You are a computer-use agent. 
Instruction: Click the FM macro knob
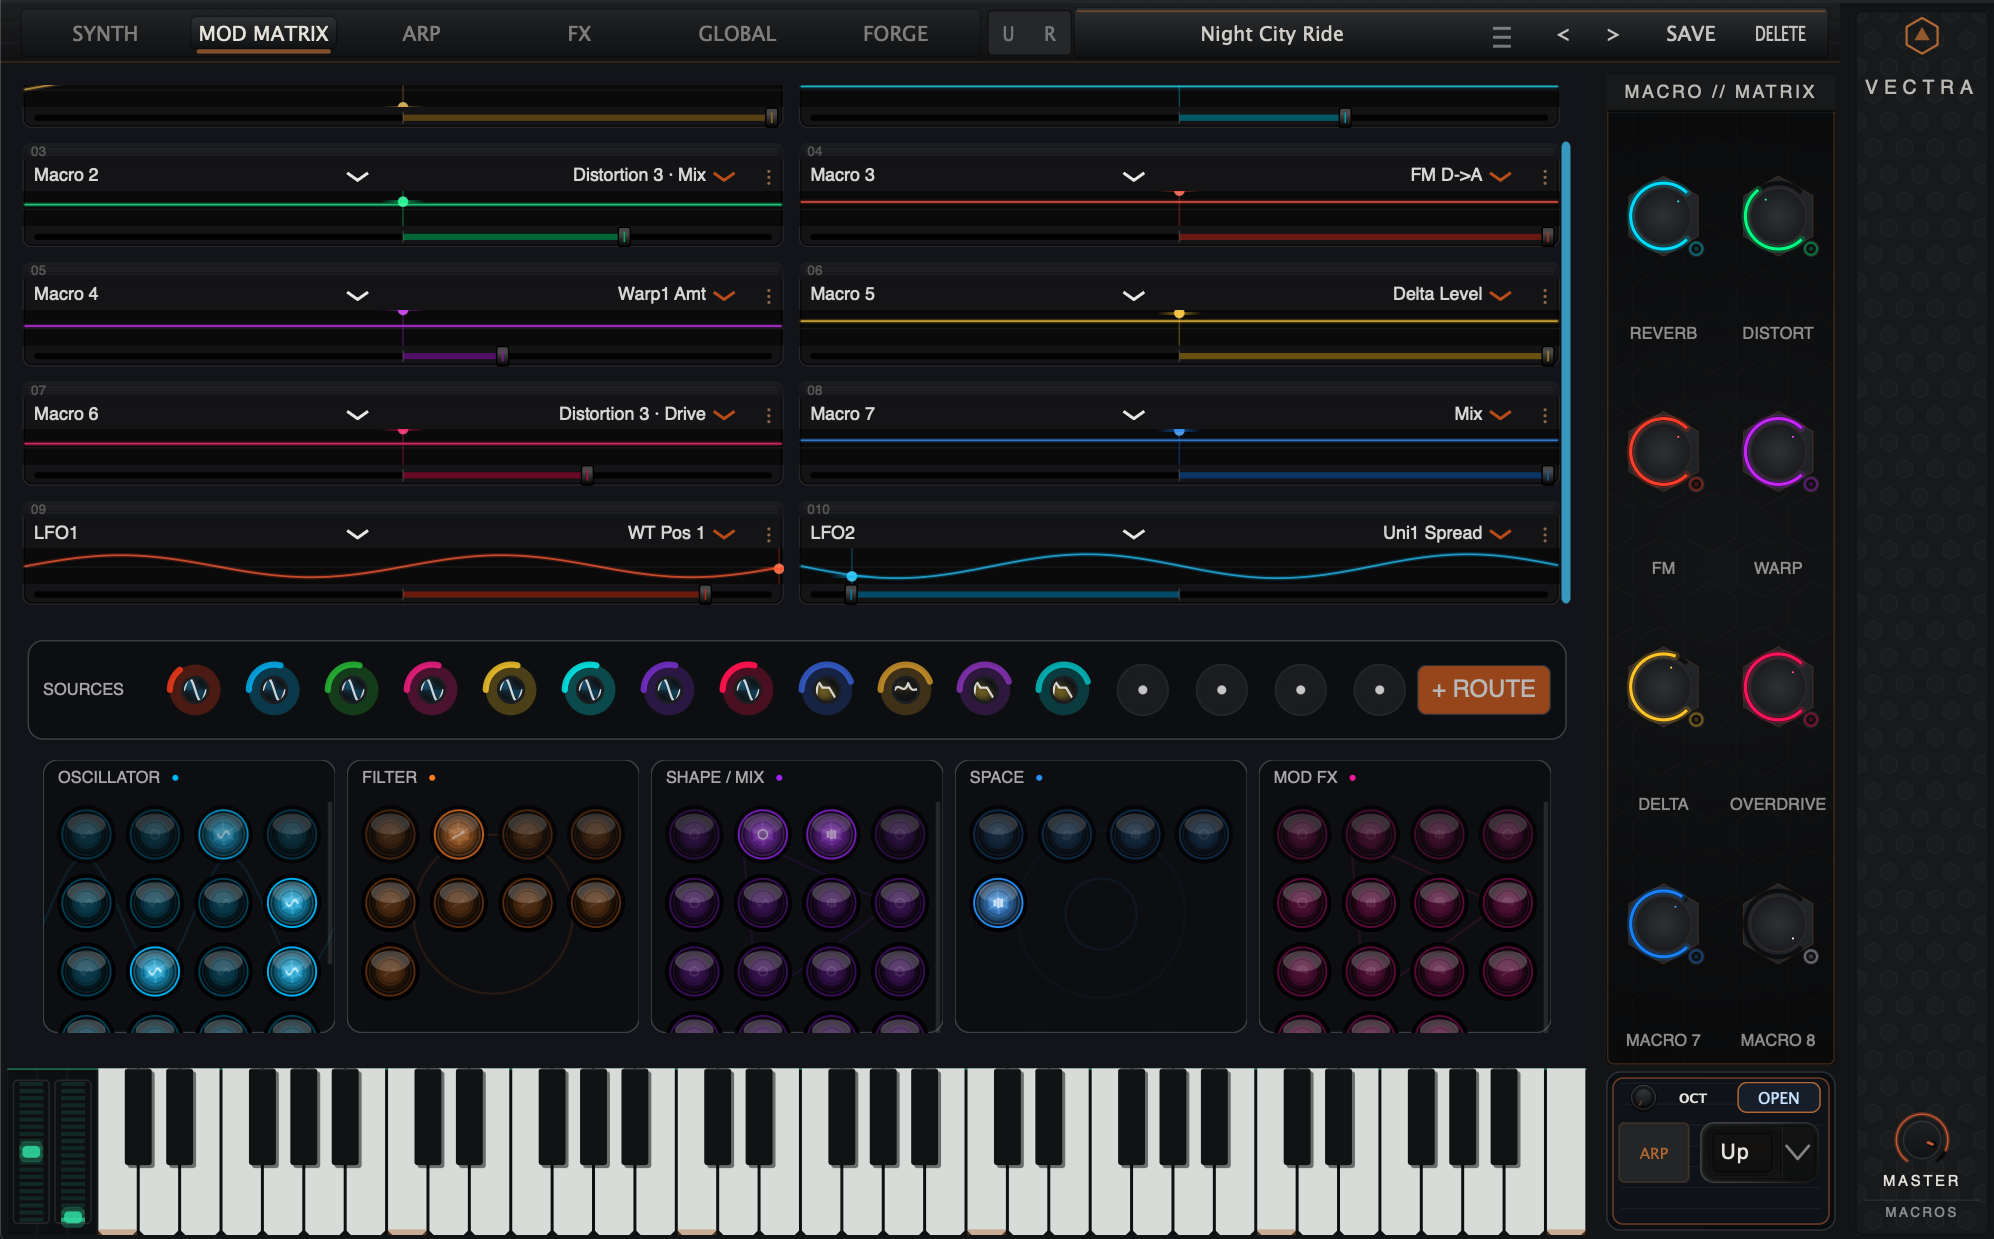1662,451
